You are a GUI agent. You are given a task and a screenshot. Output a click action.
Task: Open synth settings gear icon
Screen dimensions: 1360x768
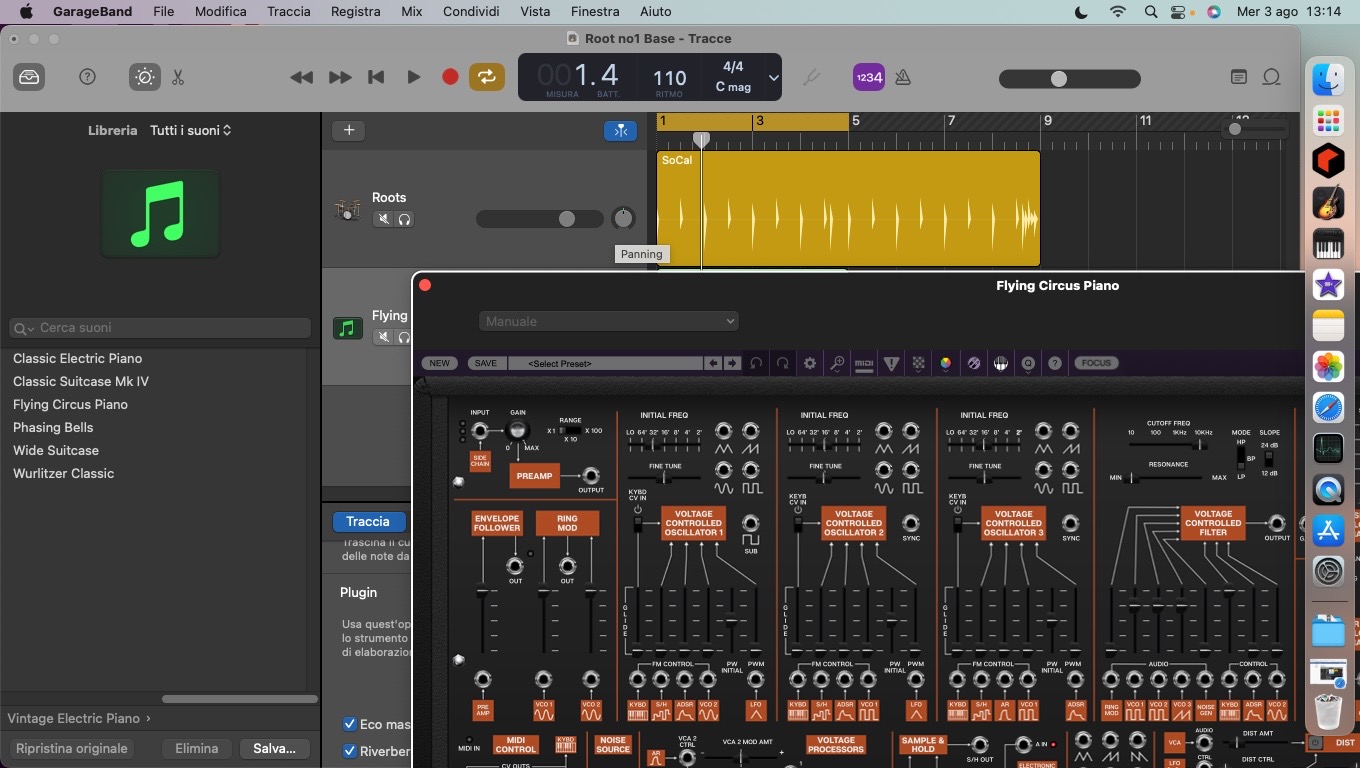[x=810, y=363]
